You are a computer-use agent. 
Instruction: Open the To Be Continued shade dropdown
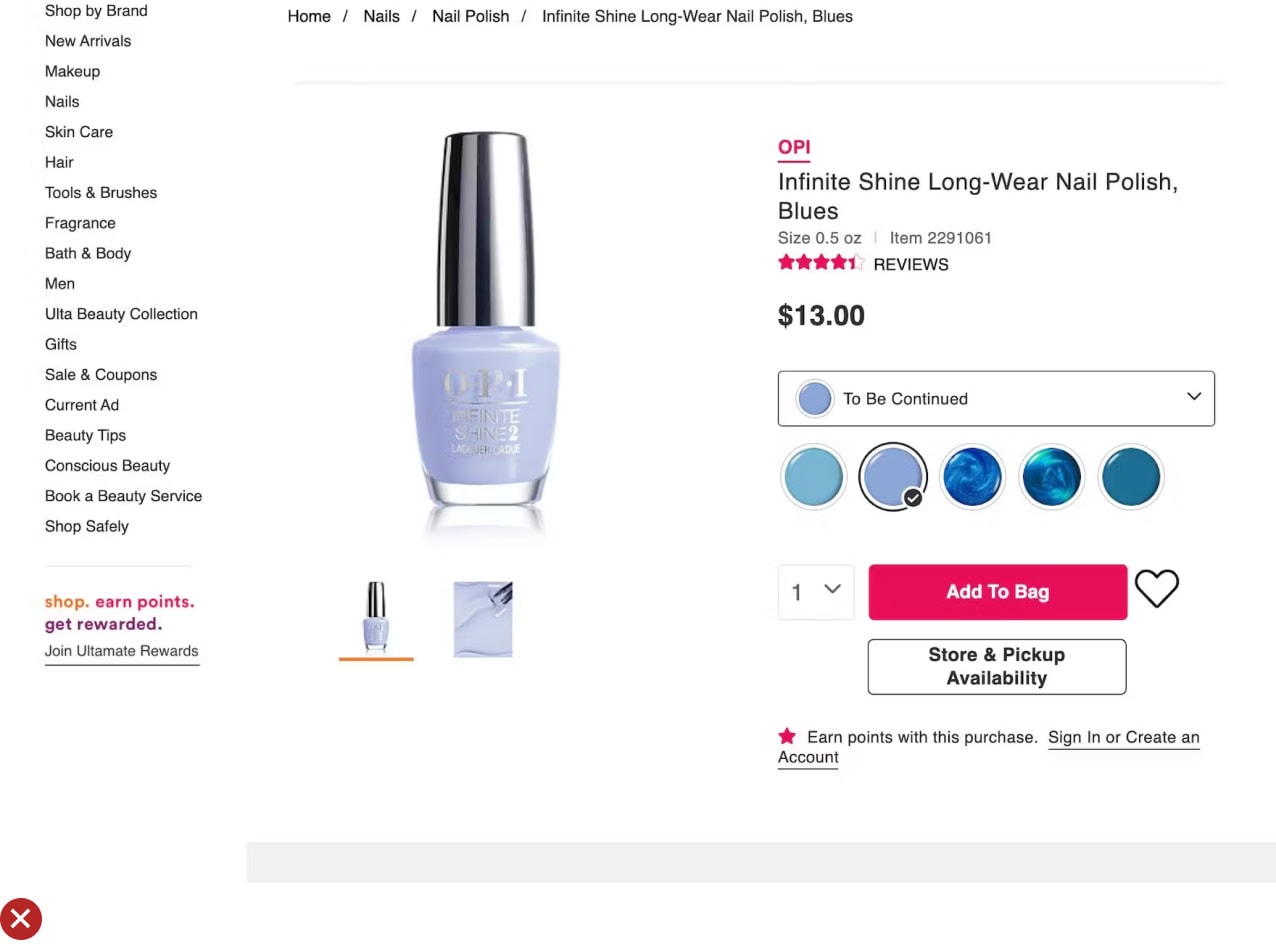point(996,398)
